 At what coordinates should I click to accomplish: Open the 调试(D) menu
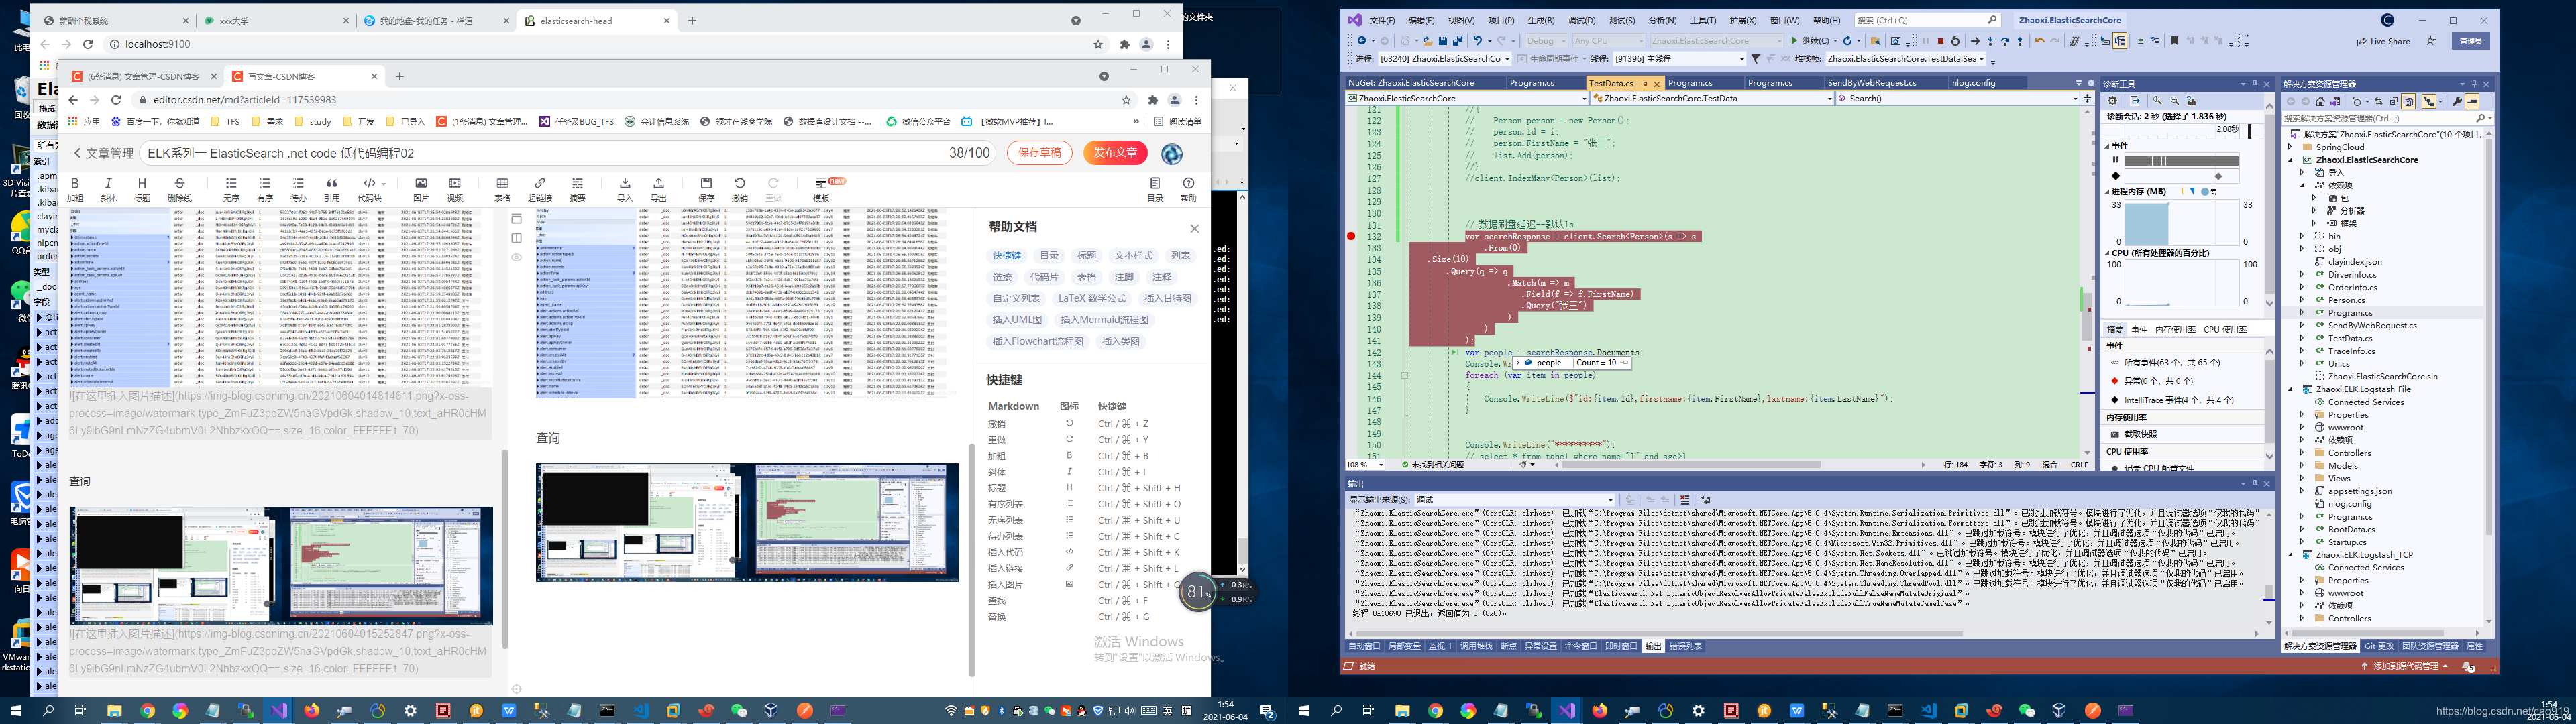tap(1581, 20)
